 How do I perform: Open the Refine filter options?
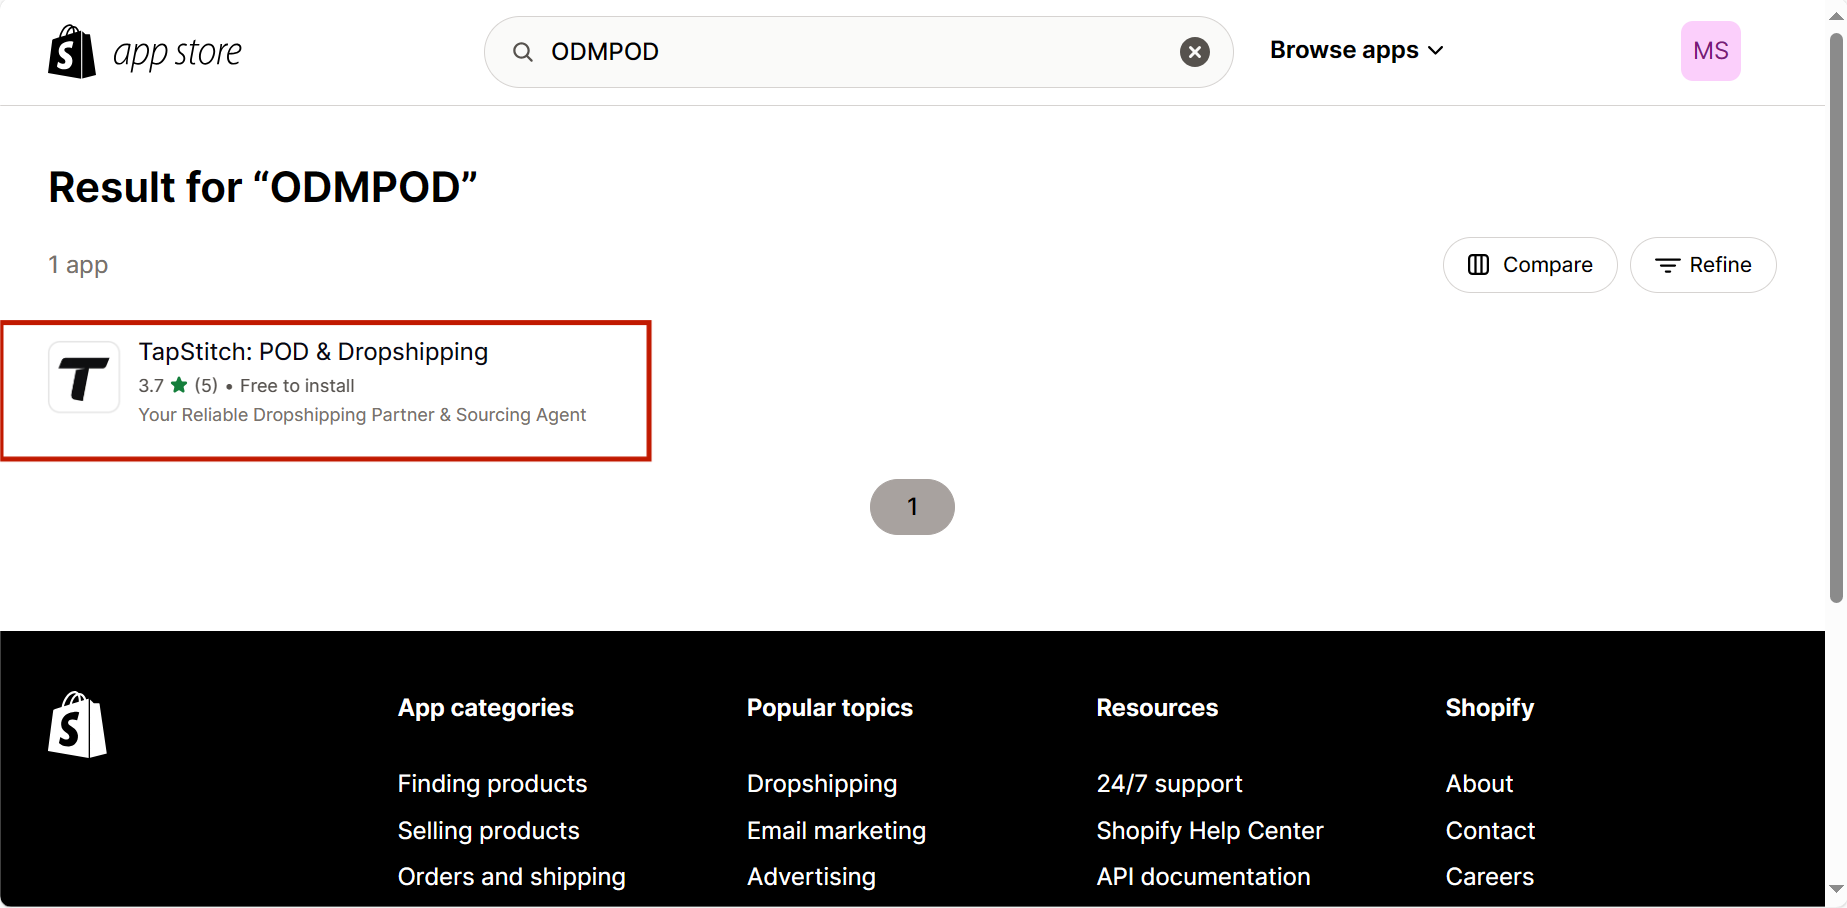[1702, 265]
